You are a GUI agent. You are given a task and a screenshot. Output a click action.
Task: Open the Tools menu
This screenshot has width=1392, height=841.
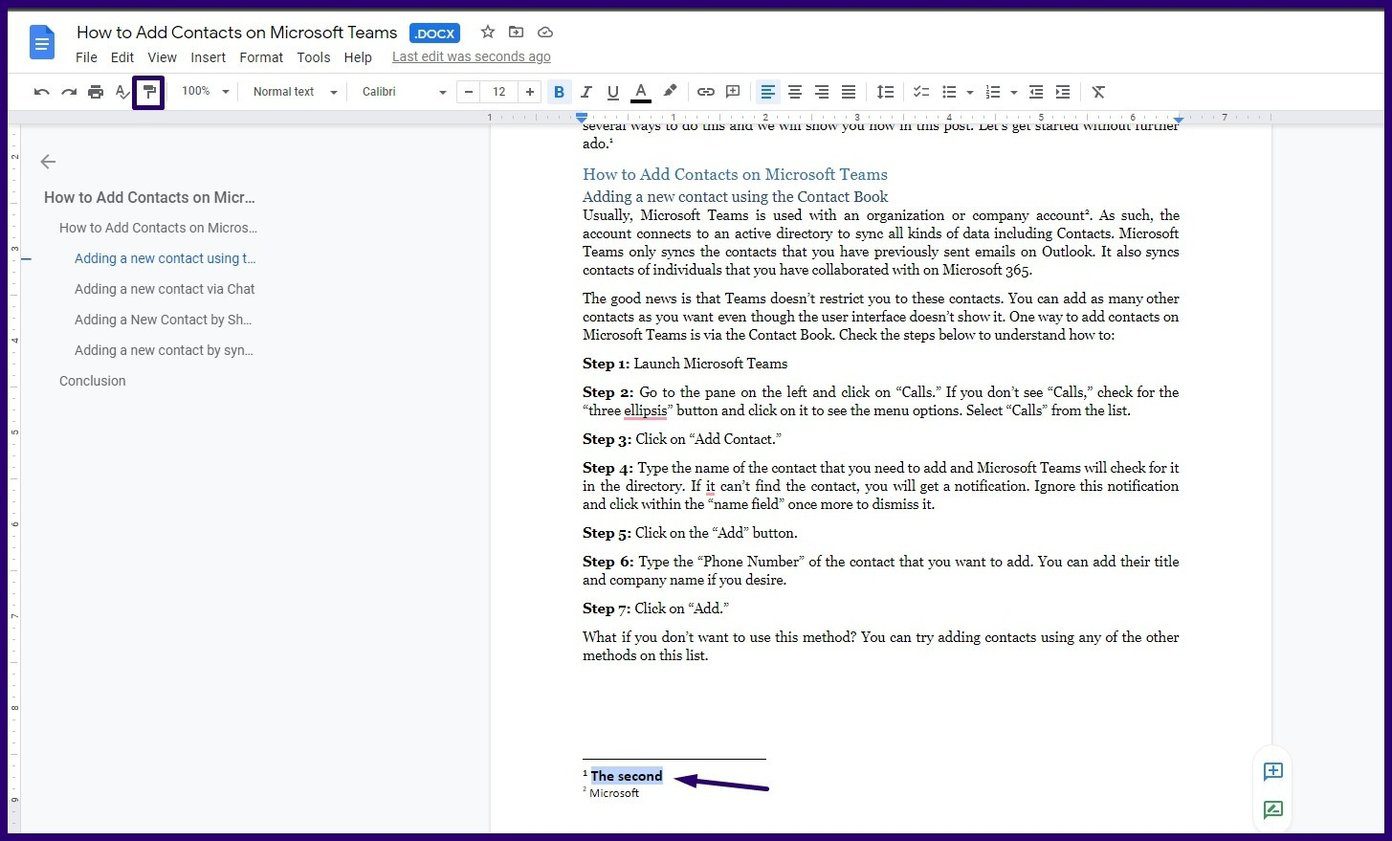[314, 58]
